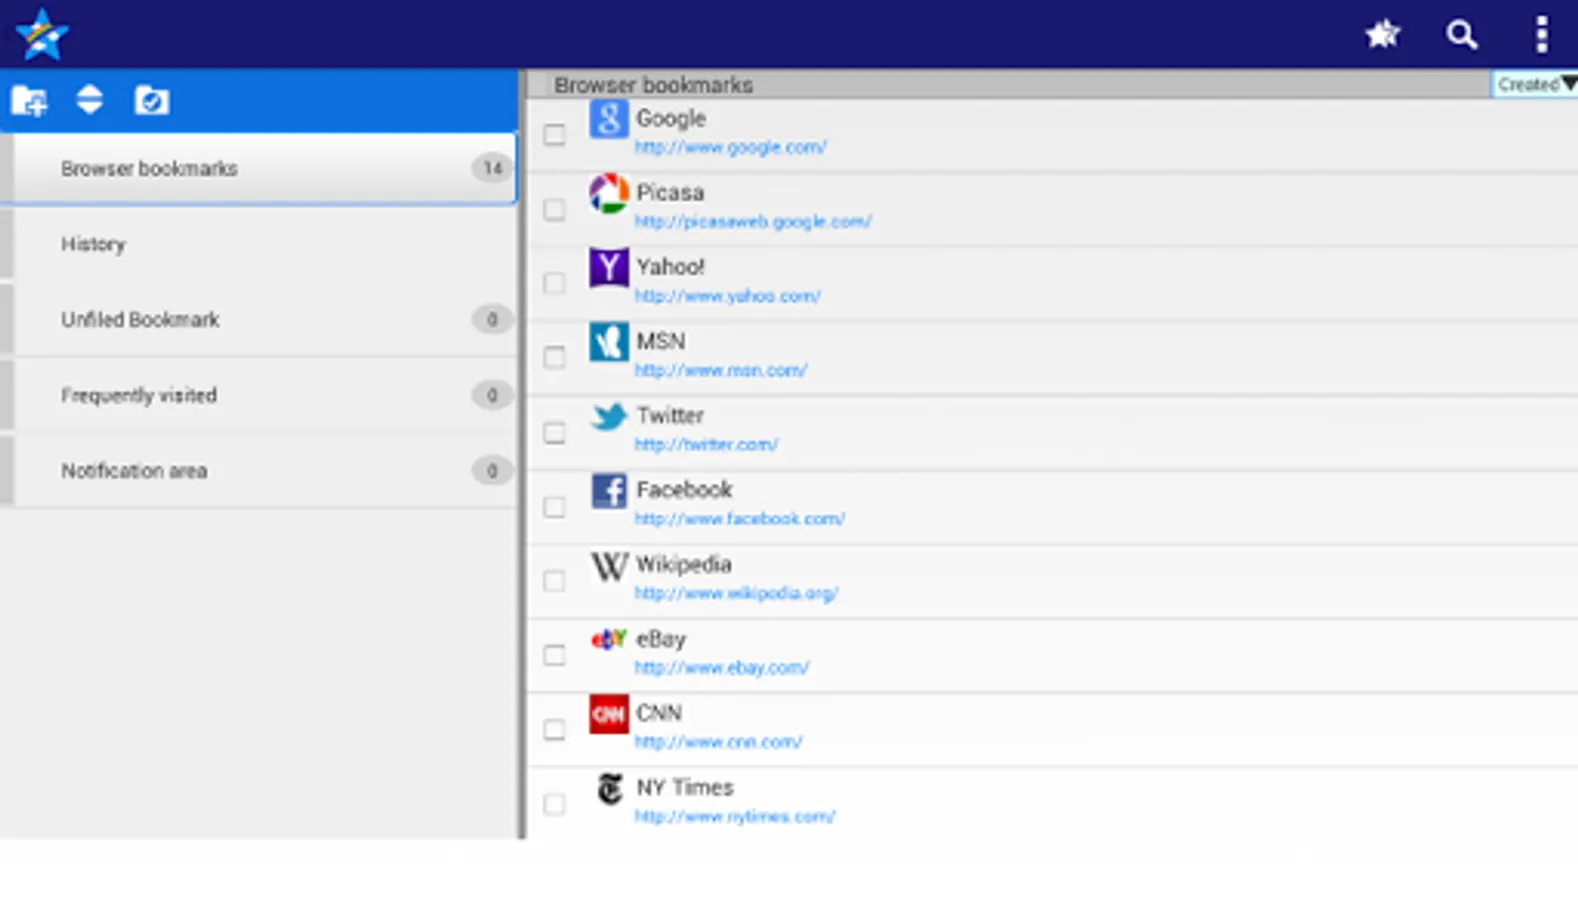Open the Unfiled Bookmark folder
The height and width of the screenshot is (900, 1578).
259,320
